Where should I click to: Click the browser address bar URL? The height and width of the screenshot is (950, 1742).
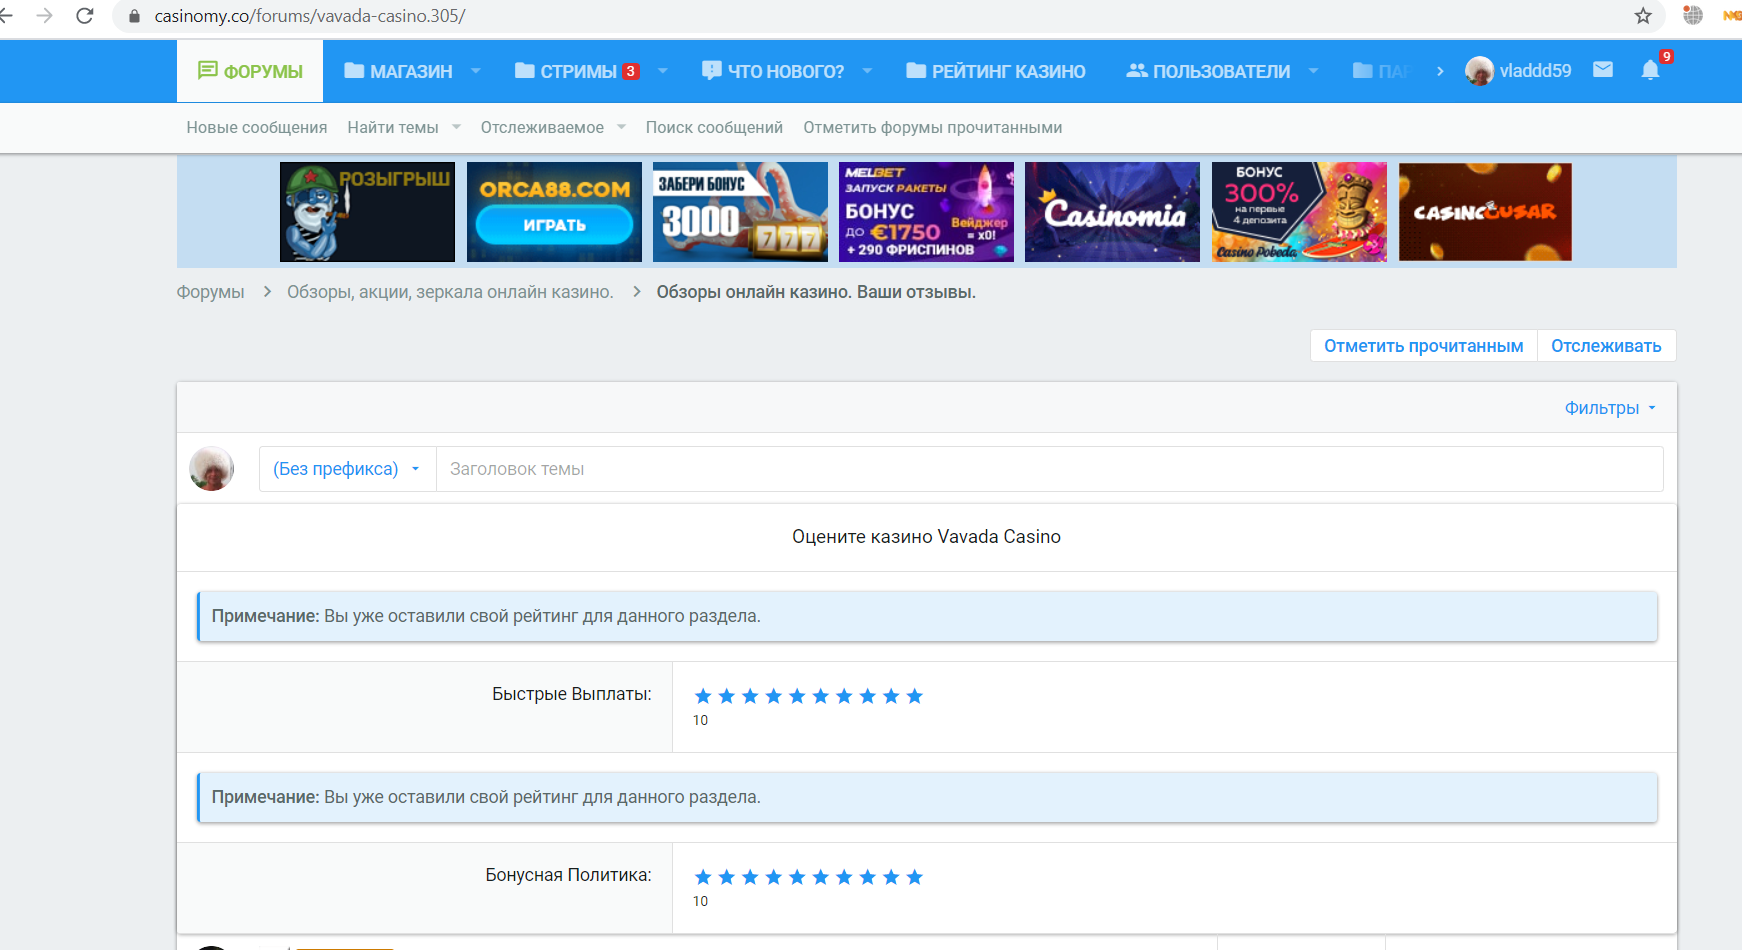pyautogui.click(x=310, y=16)
